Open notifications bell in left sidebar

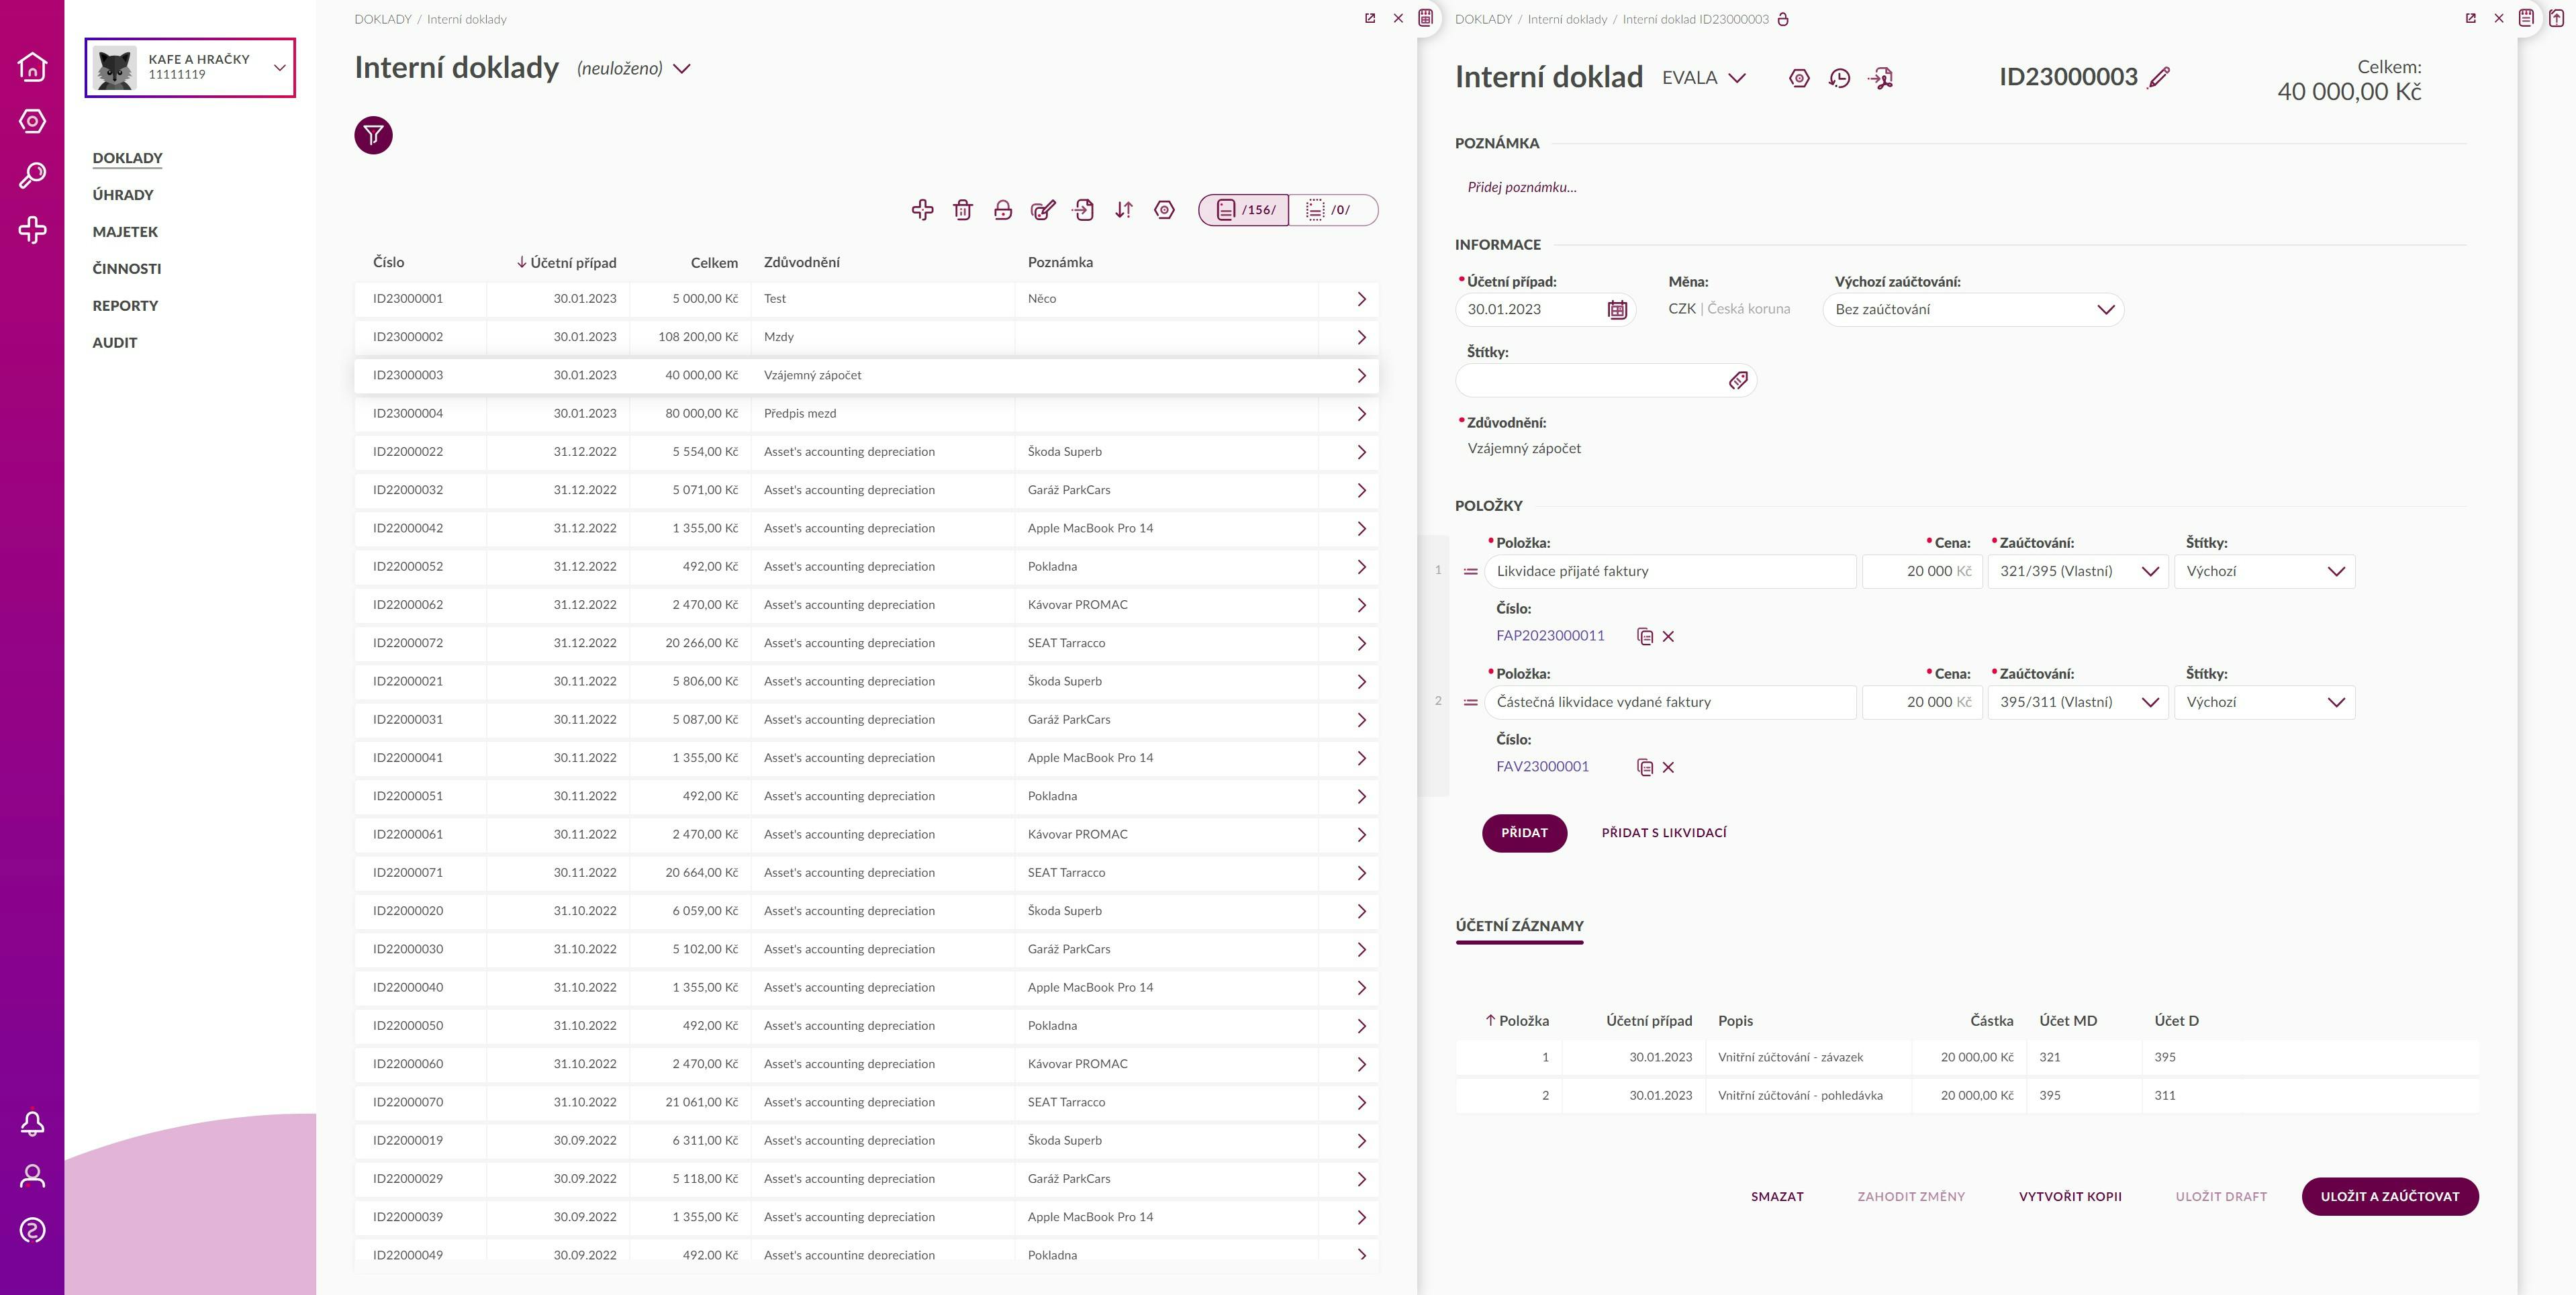pyautogui.click(x=32, y=1123)
